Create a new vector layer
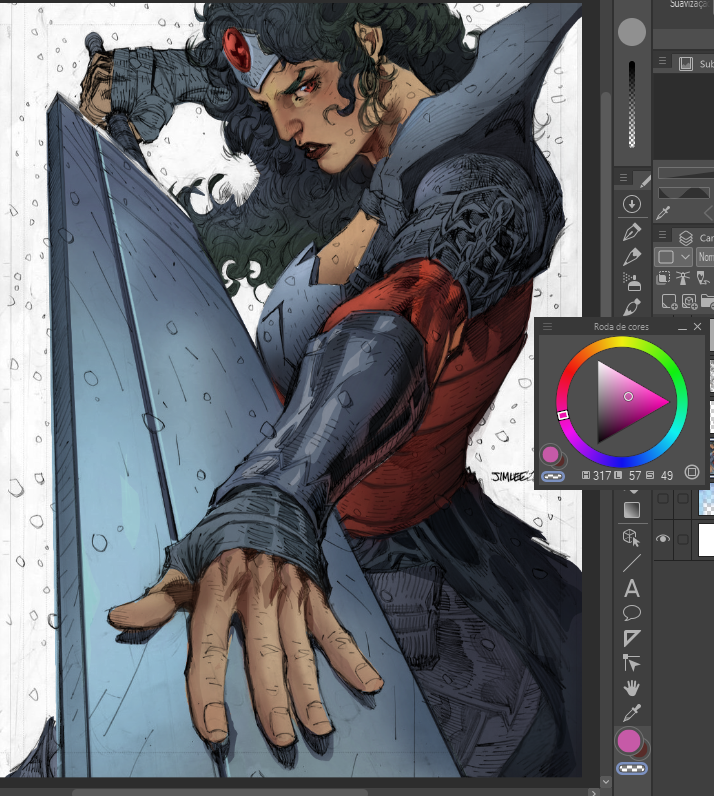Image resolution: width=714 pixels, height=796 pixels. [x=689, y=302]
